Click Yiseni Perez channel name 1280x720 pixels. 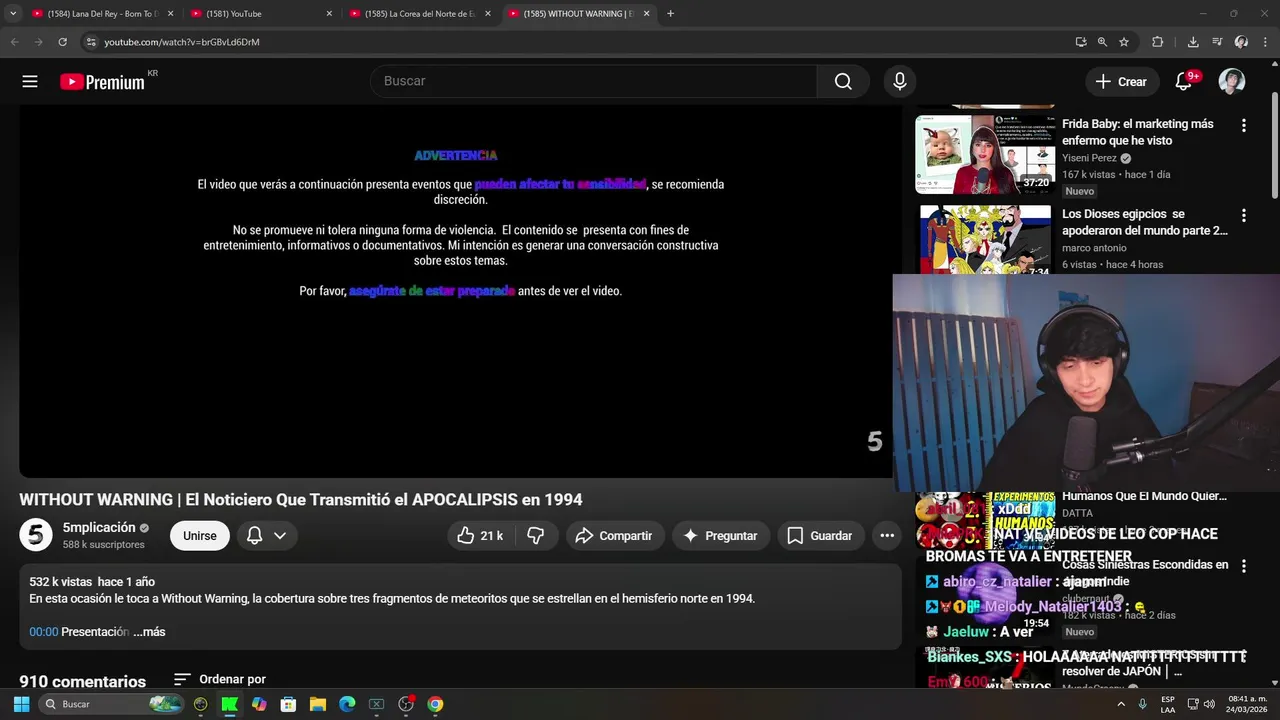tap(1089, 158)
